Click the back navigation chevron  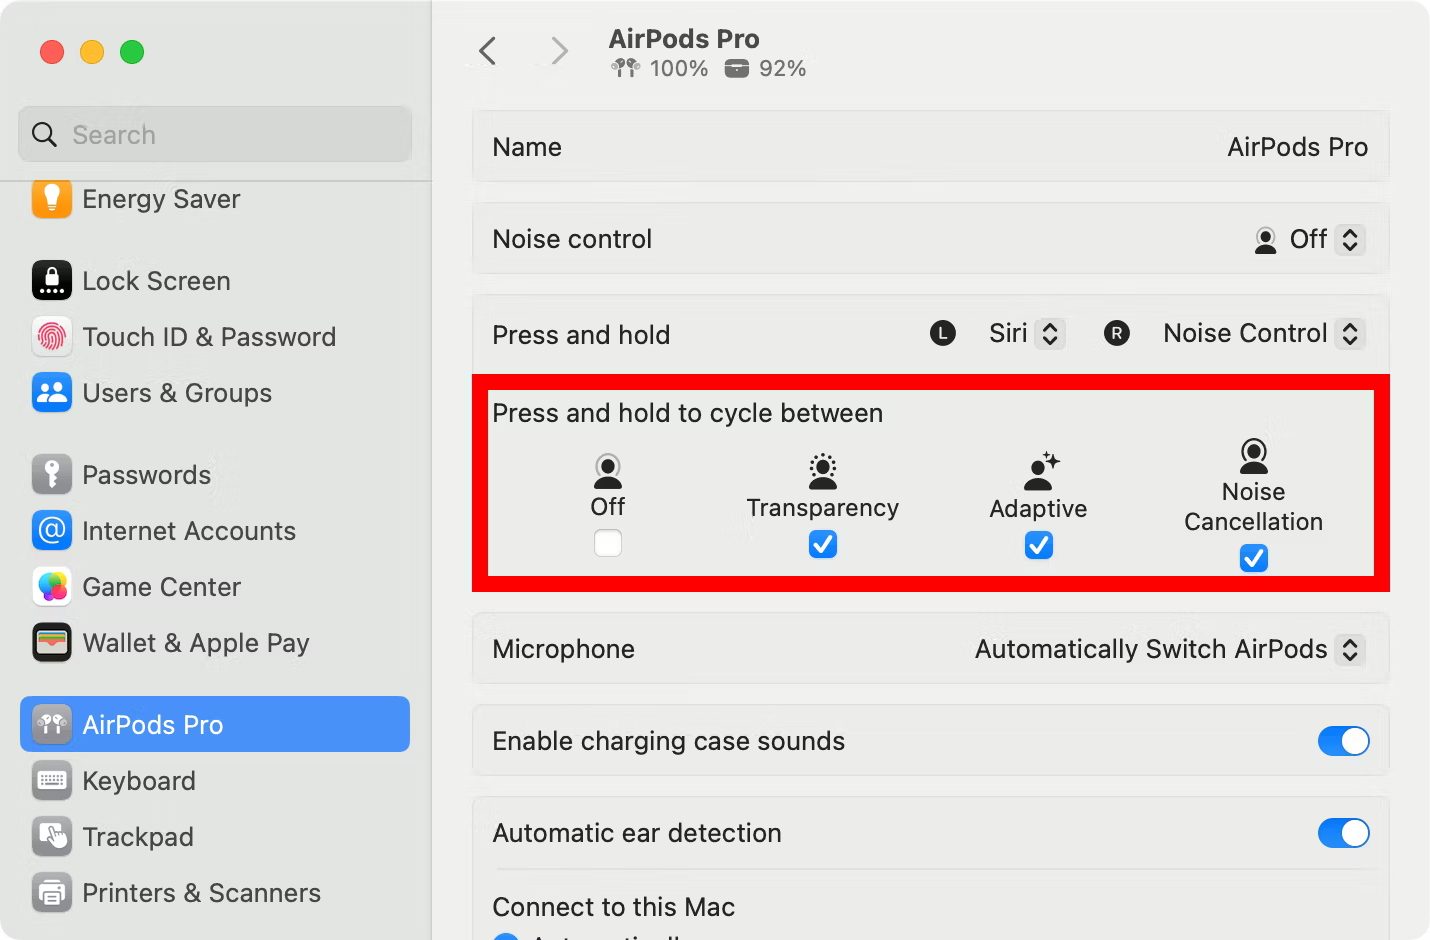click(x=487, y=50)
